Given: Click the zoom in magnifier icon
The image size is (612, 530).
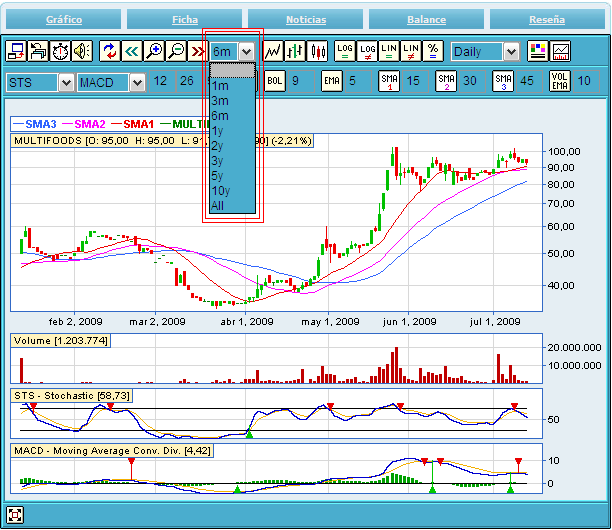Looking at the screenshot, I should (x=154, y=51).
